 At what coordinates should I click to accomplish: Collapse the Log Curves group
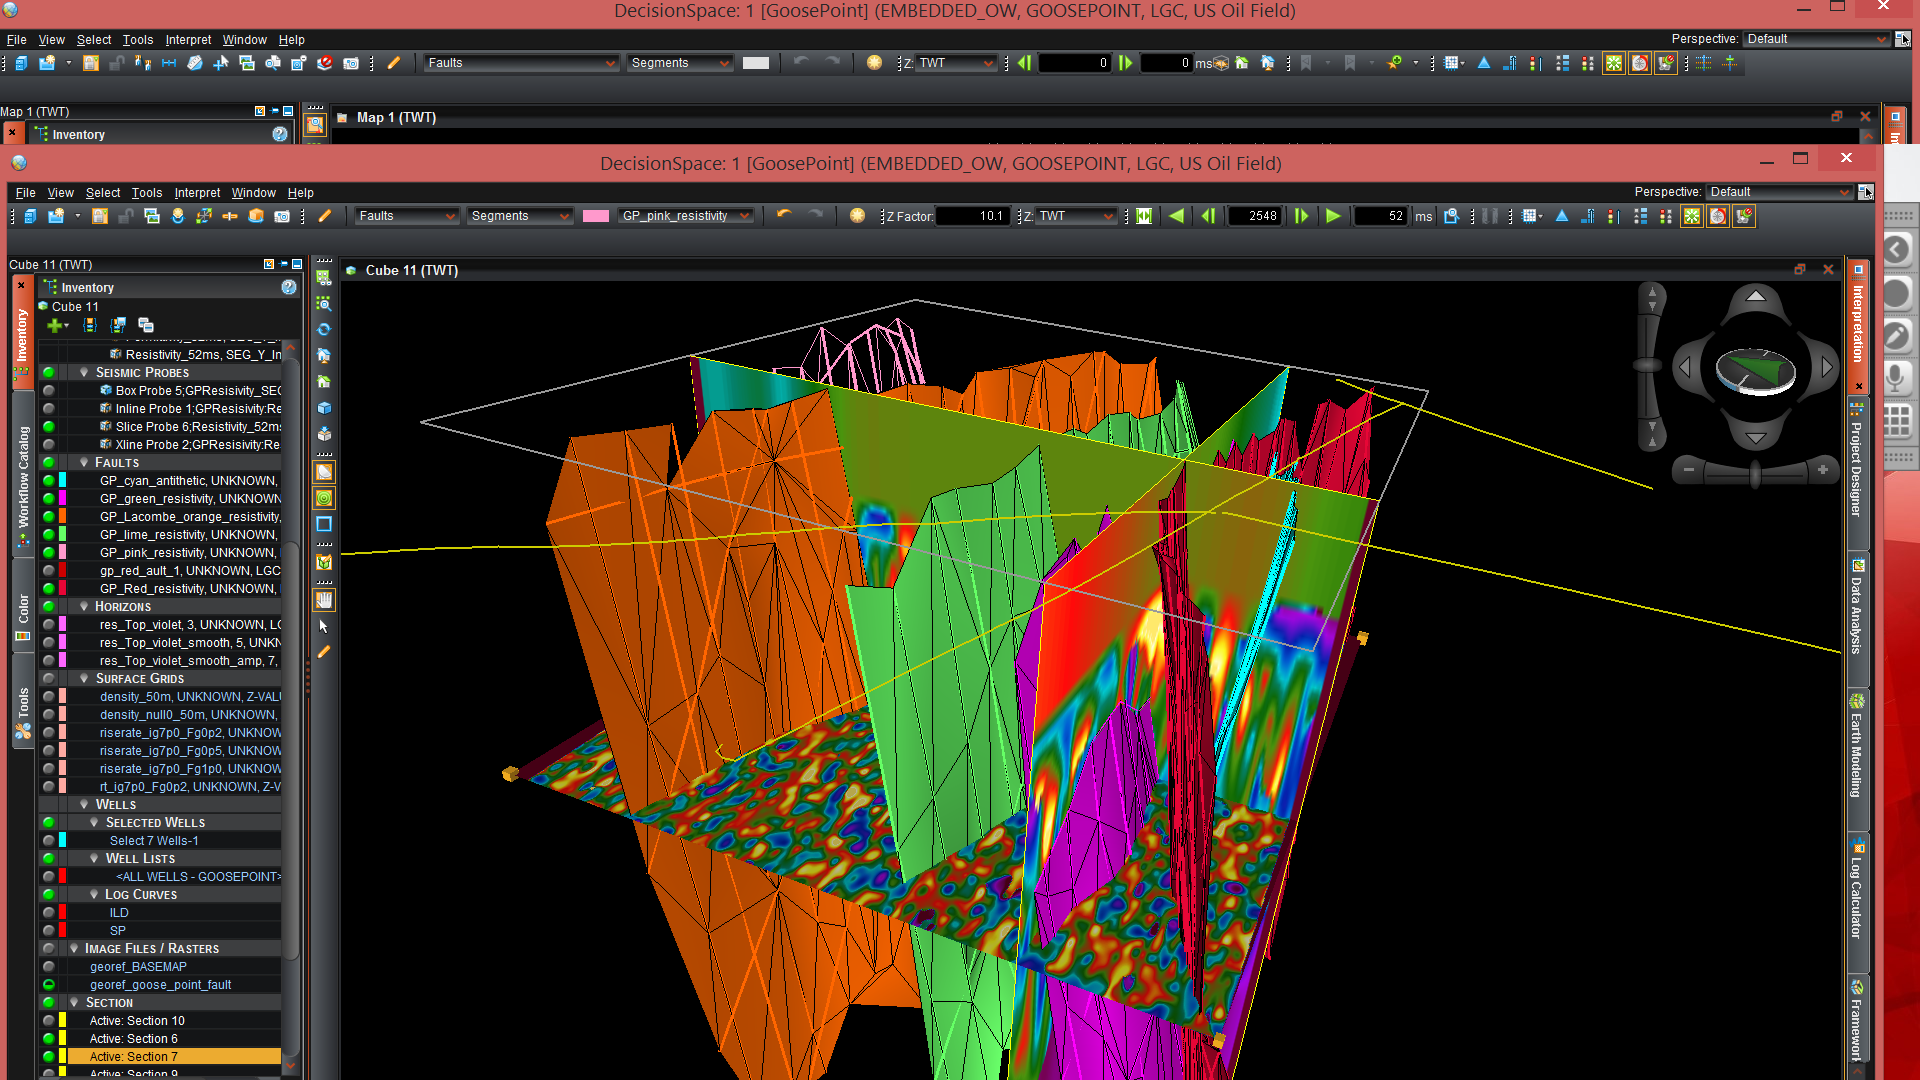(94, 895)
